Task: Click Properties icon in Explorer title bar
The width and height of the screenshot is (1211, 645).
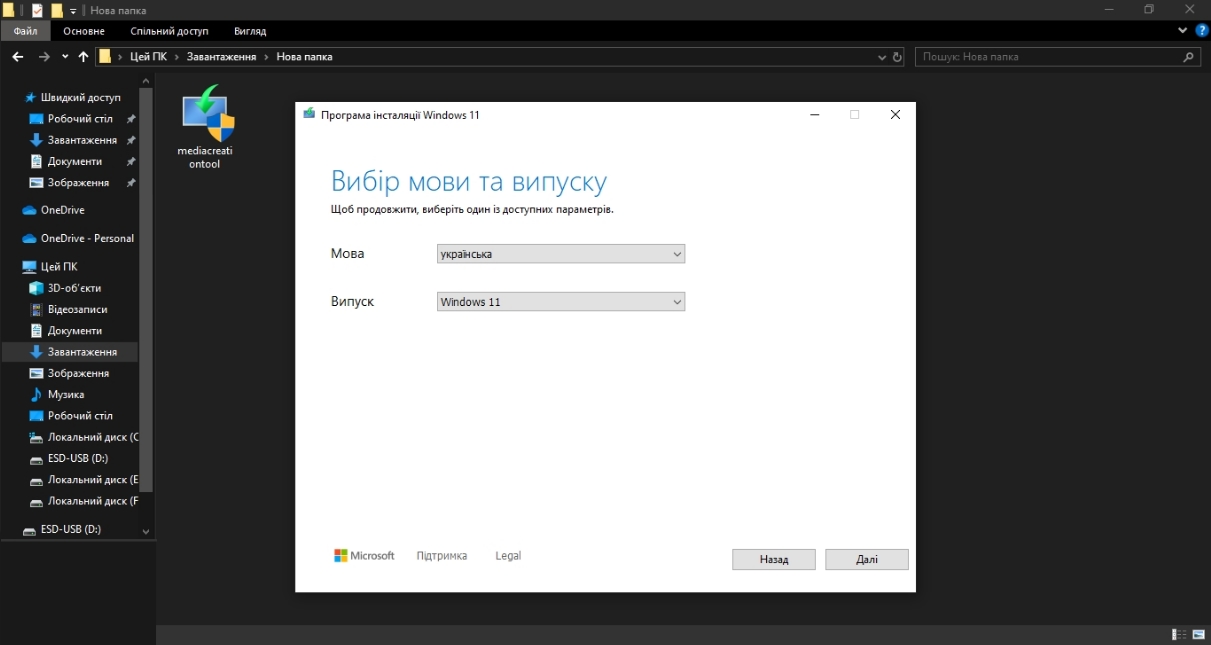Action: (x=37, y=10)
